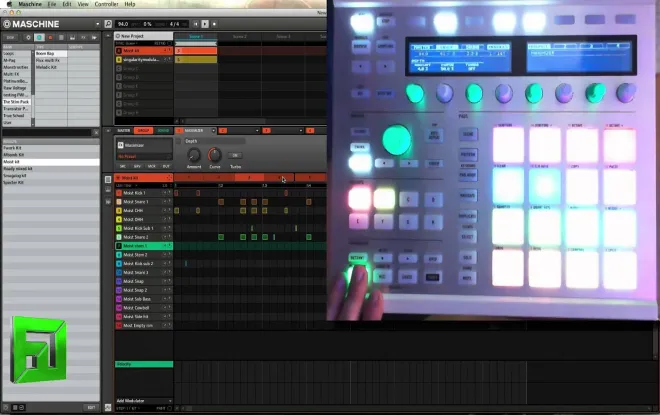Toggle the DISK button in browser
This screenshot has height=415, width=660.
pyautogui.click(x=11, y=37)
